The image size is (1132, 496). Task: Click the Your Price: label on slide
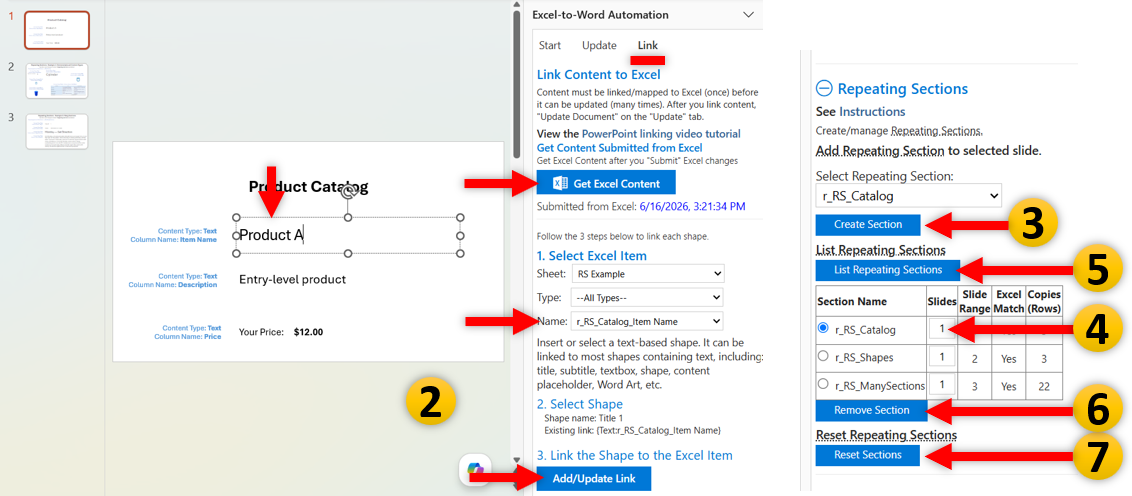tap(261, 333)
